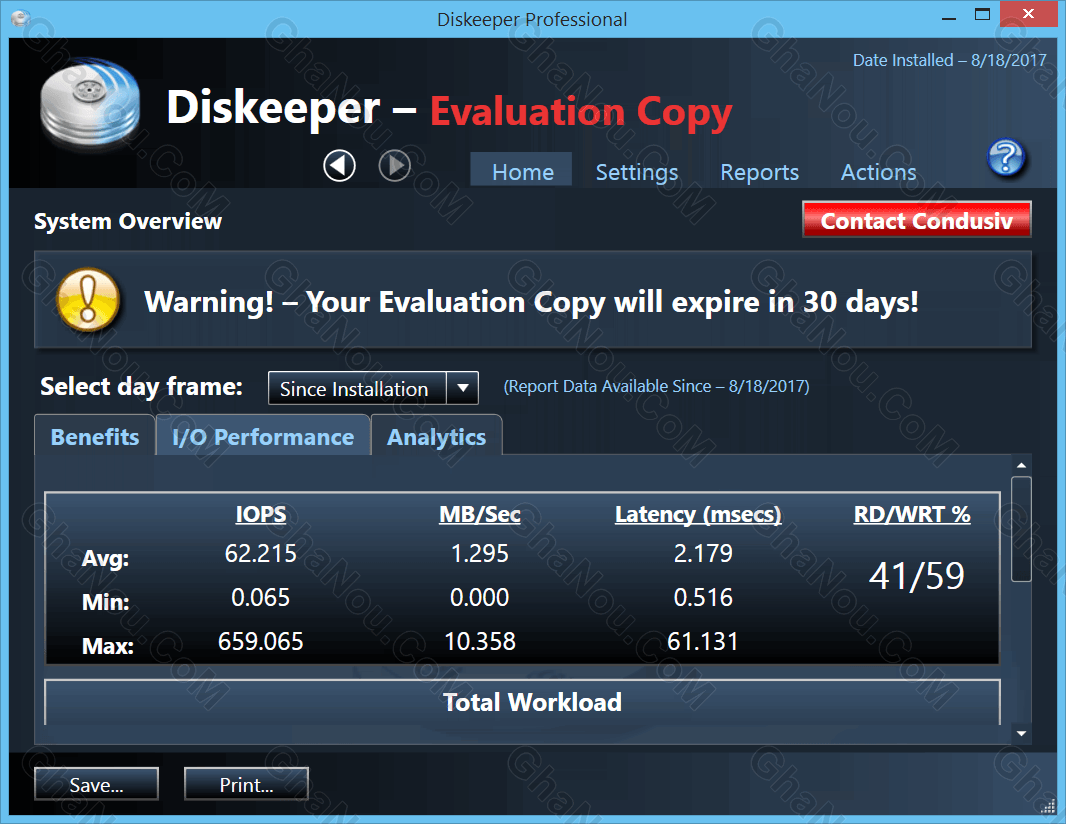The width and height of the screenshot is (1066, 824).
Task: Open the Home menu
Action: point(522,171)
